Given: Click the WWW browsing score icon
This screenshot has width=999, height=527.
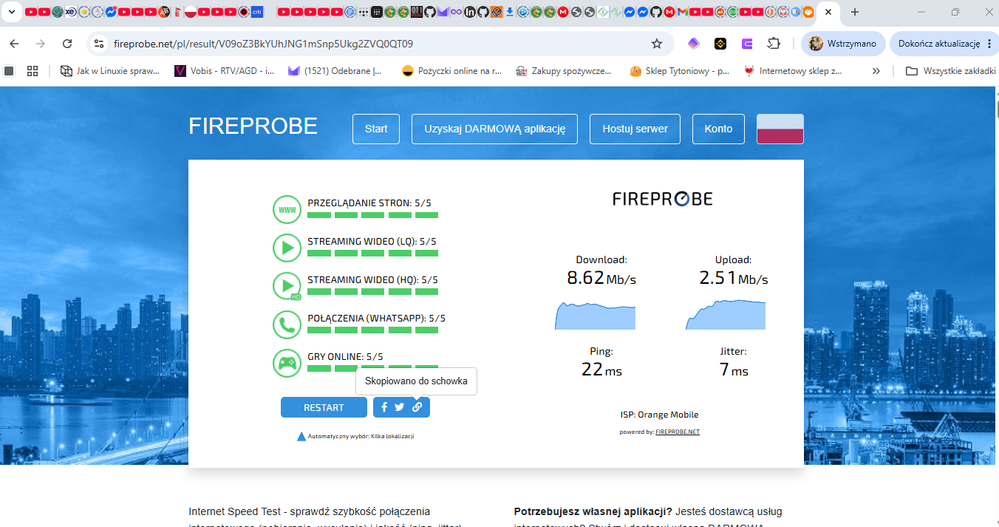Looking at the screenshot, I should click(x=287, y=210).
